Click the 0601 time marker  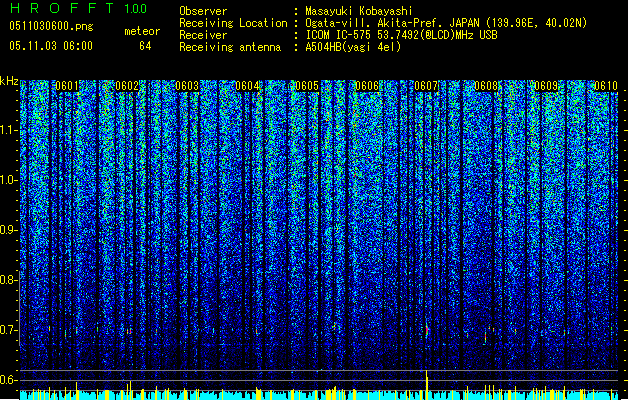coord(67,86)
